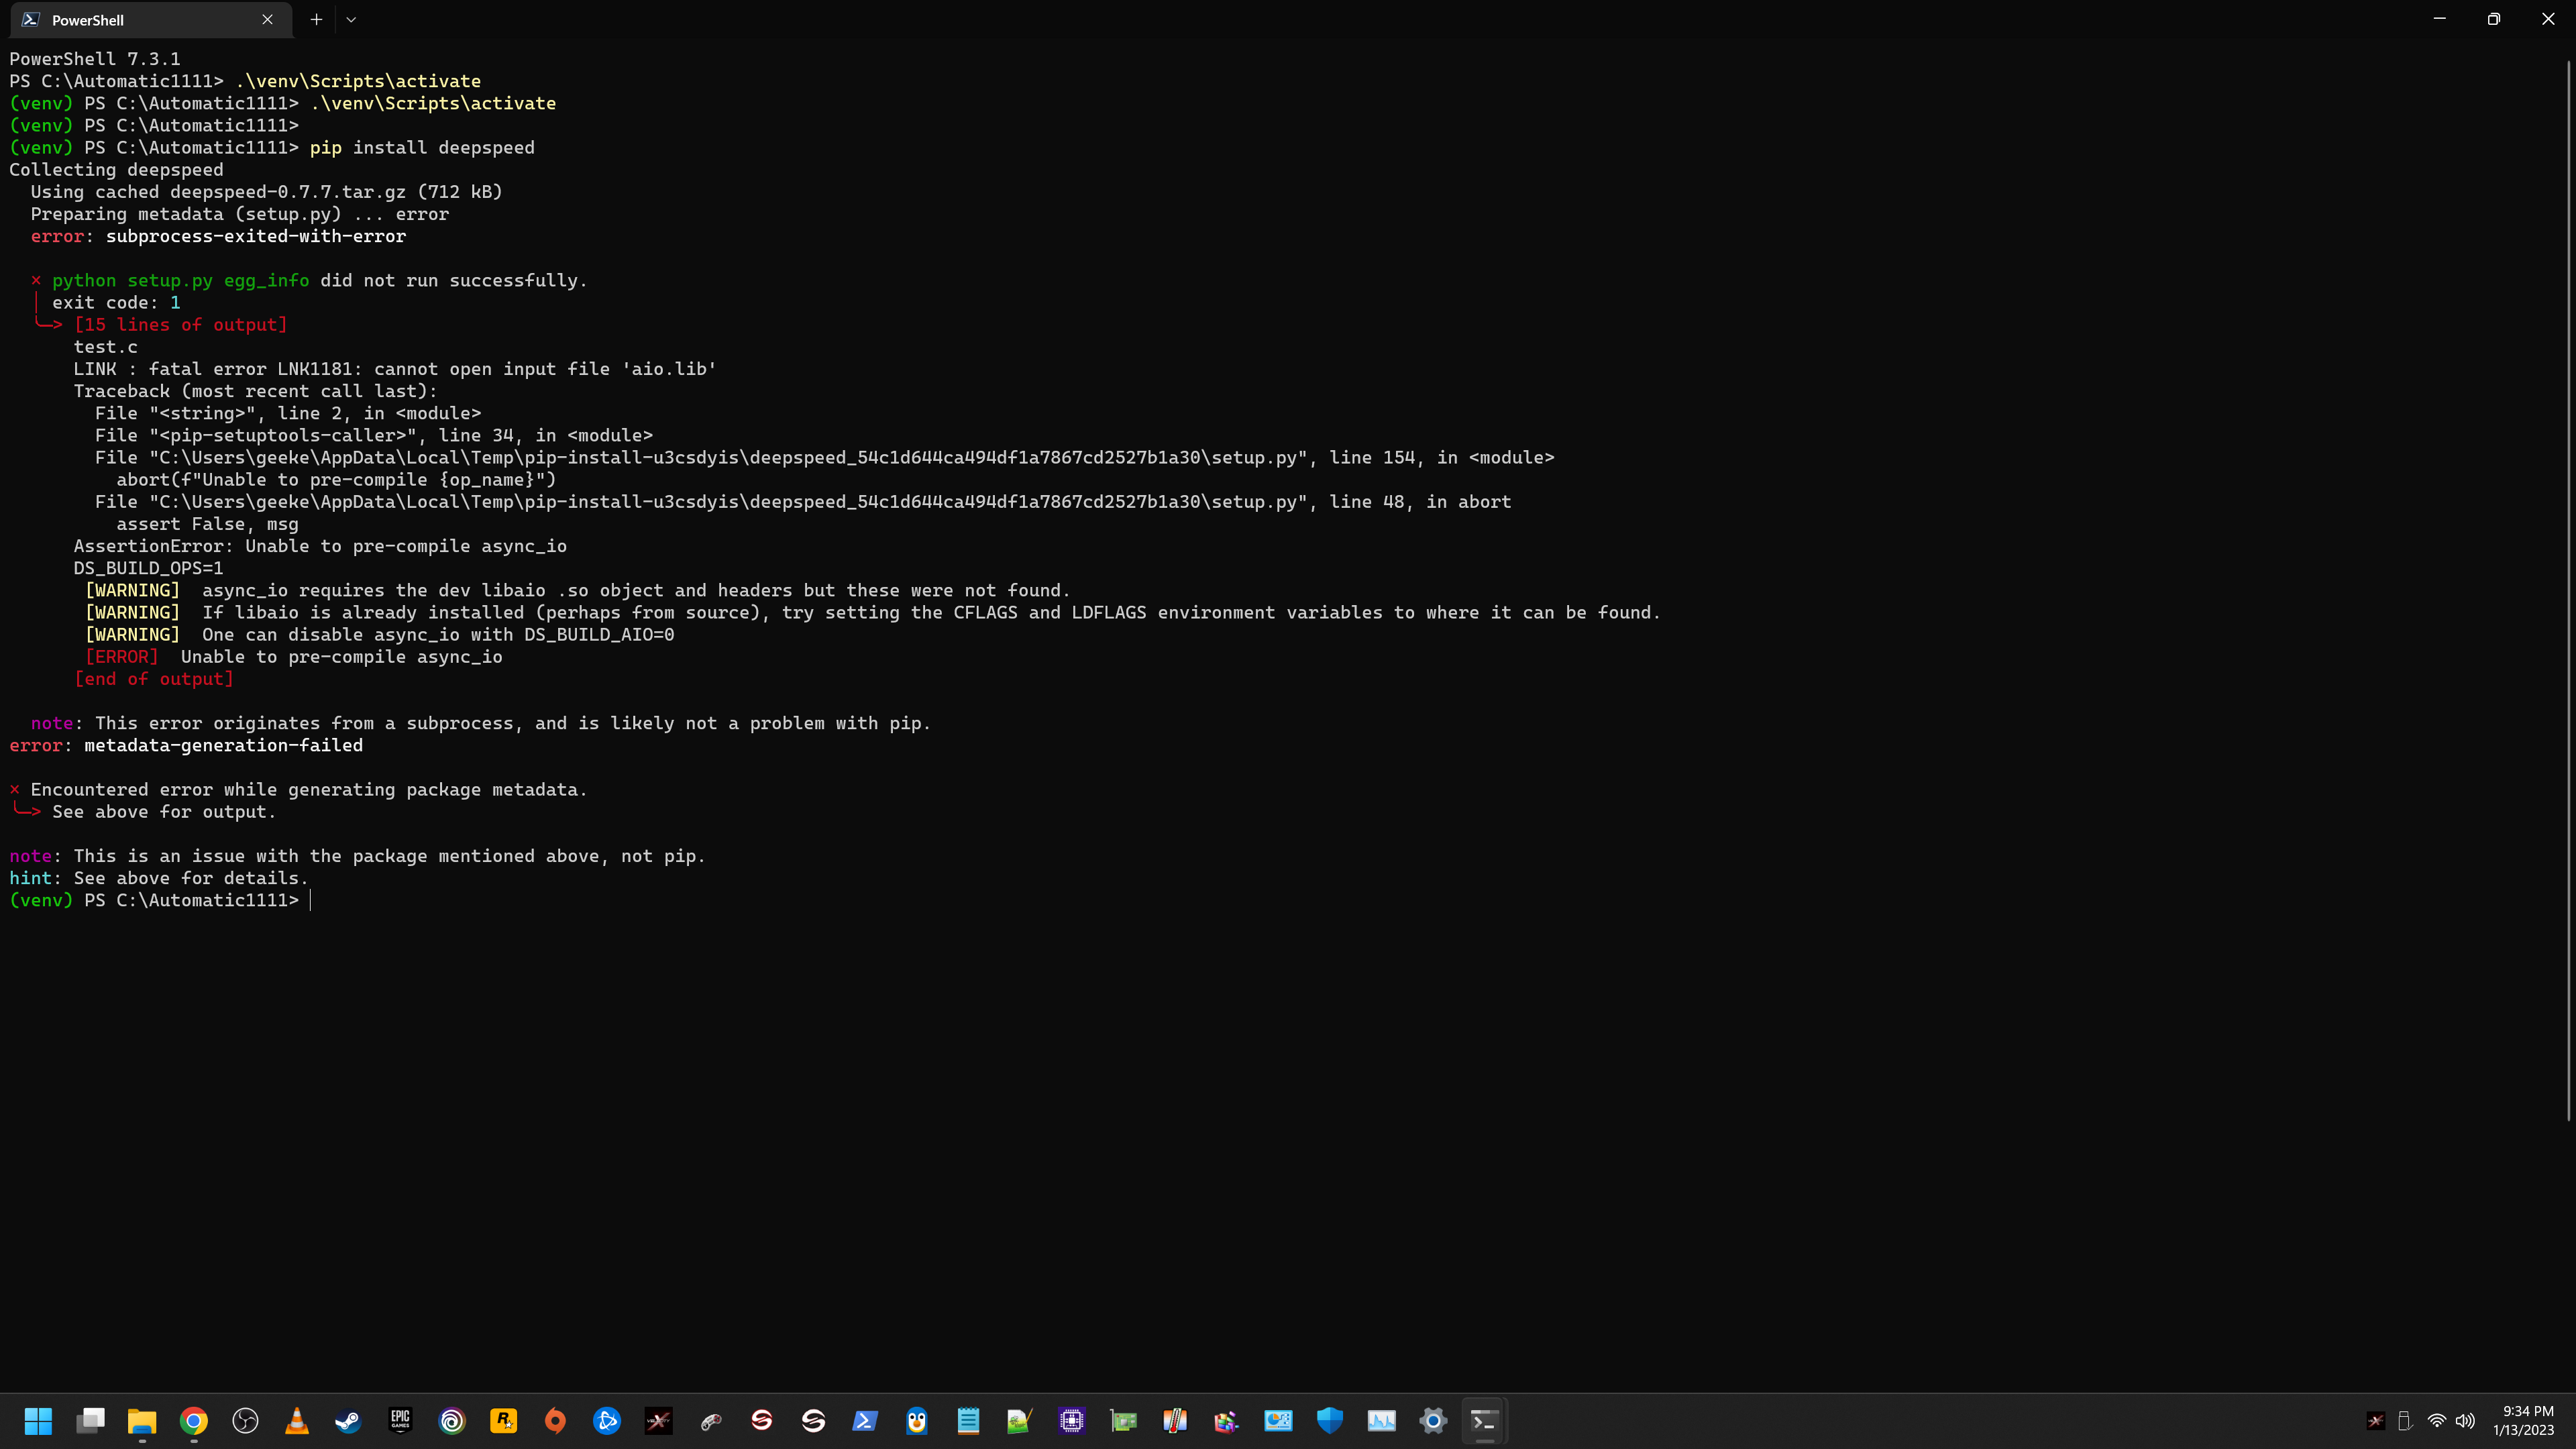The width and height of the screenshot is (2576, 1449).
Task: Launch Notepad++ from taskbar
Action: pyautogui.click(x=1020, y=1421)
